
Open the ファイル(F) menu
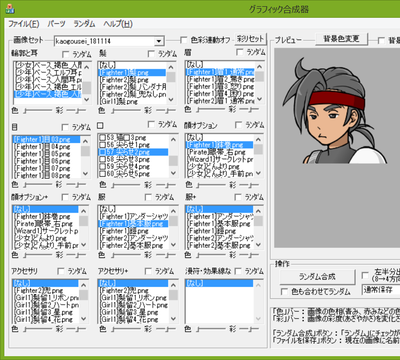23,24
